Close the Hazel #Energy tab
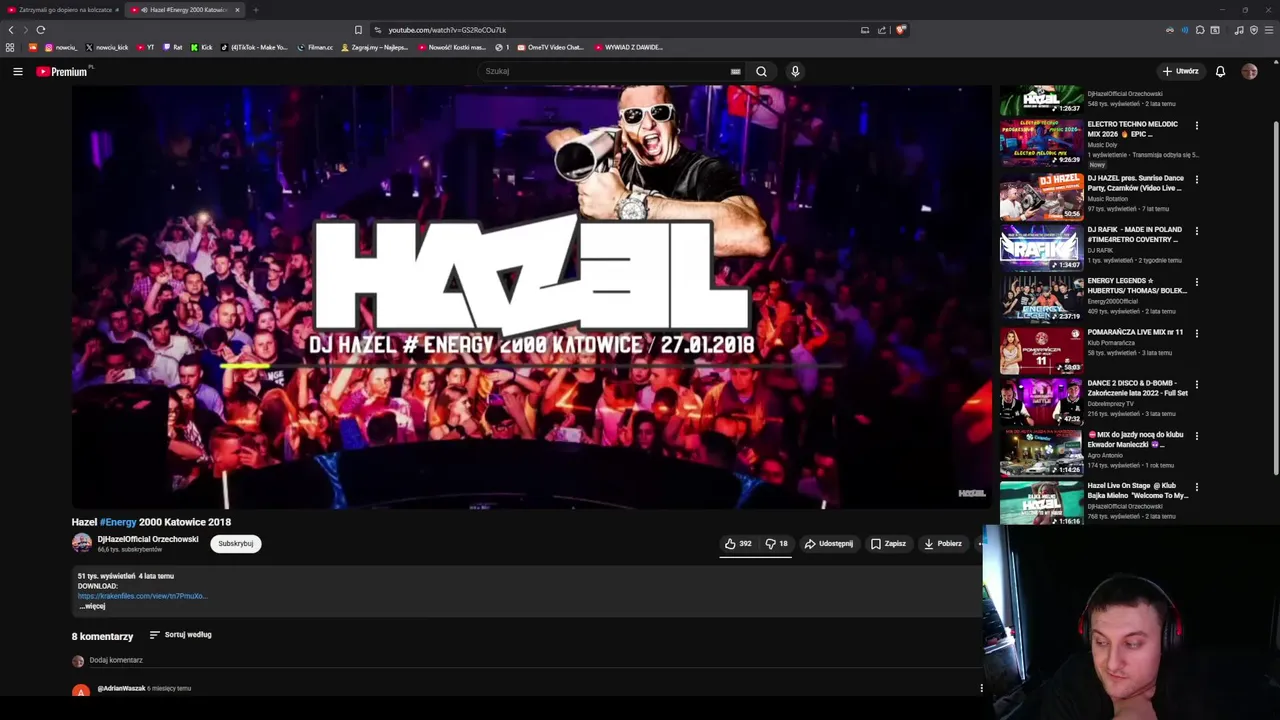Viewport: 1280px width, 720px height. [237, 10]
